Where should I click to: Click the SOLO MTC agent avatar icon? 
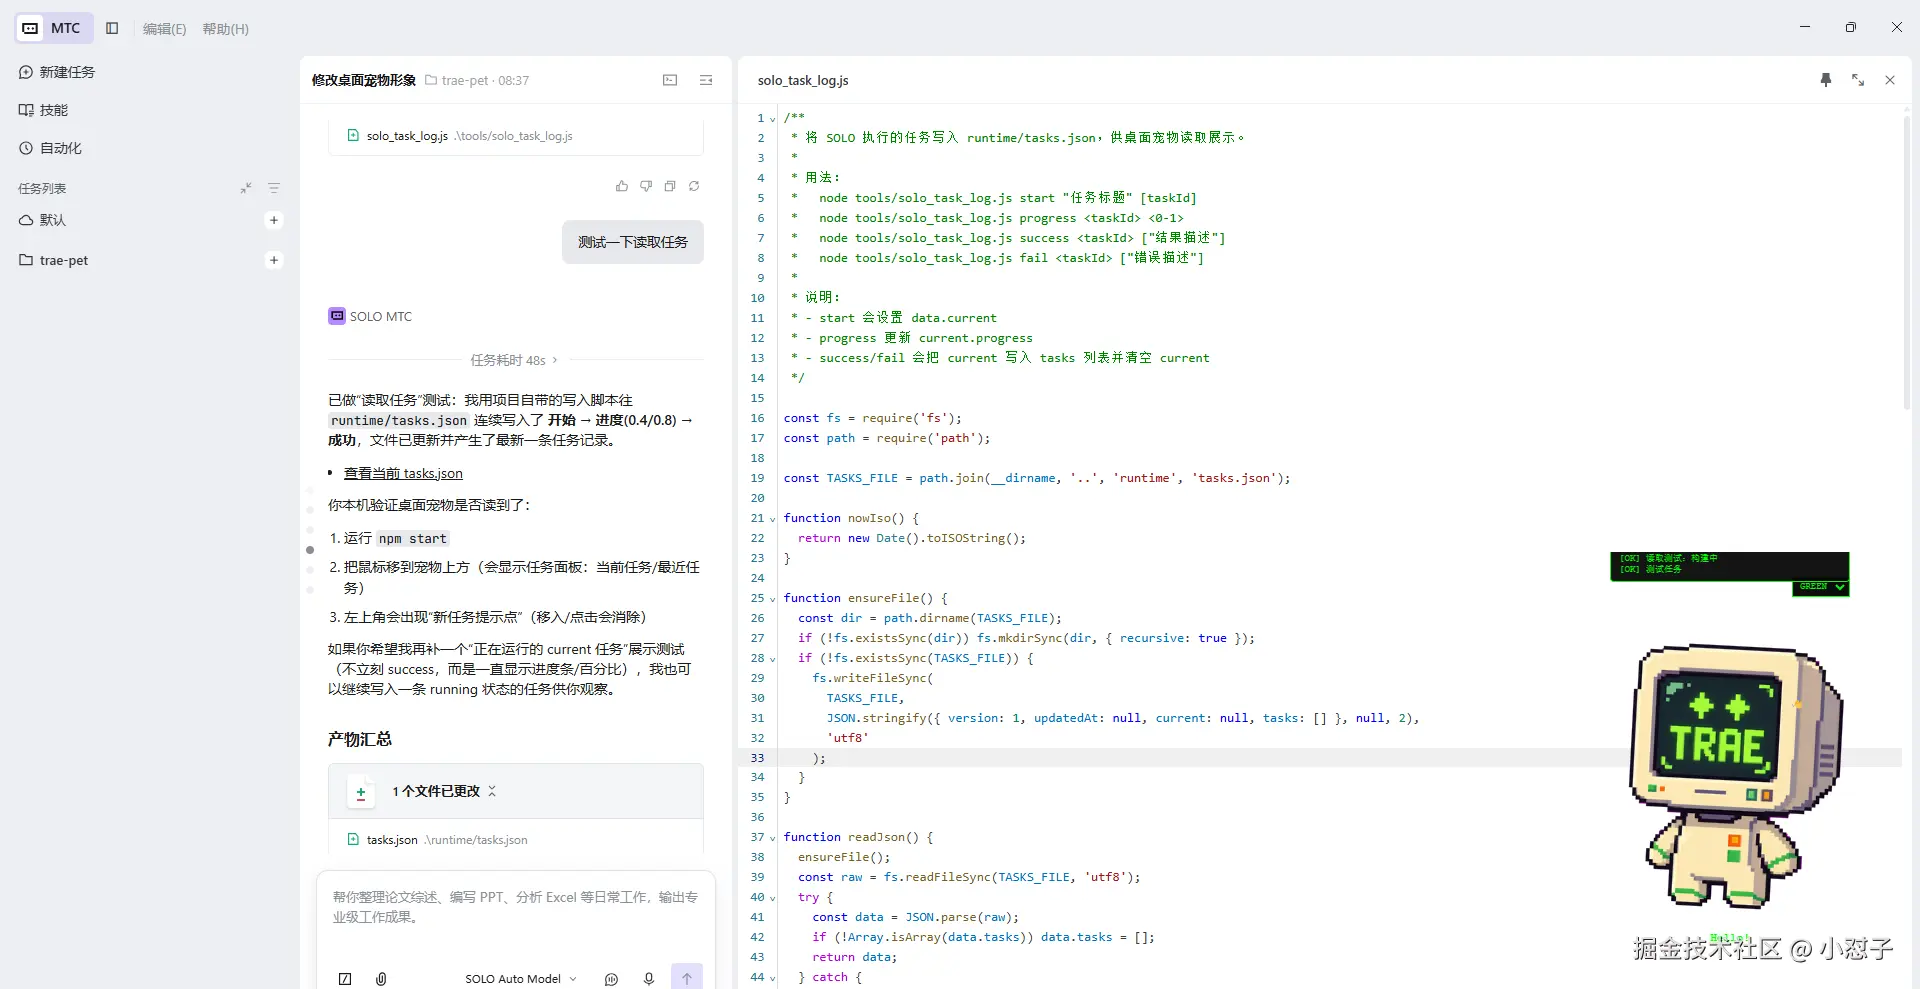[337, 316]
